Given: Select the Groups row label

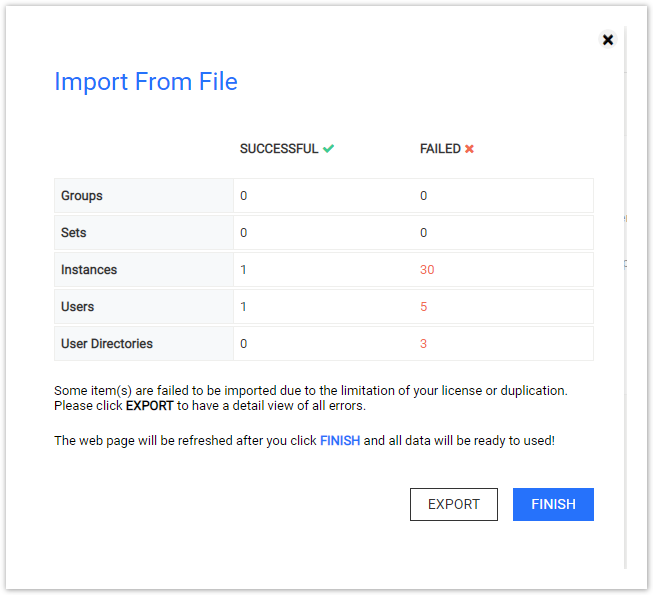Looking at the screenshot, I should pyautogui.click(x=82, y=196).
